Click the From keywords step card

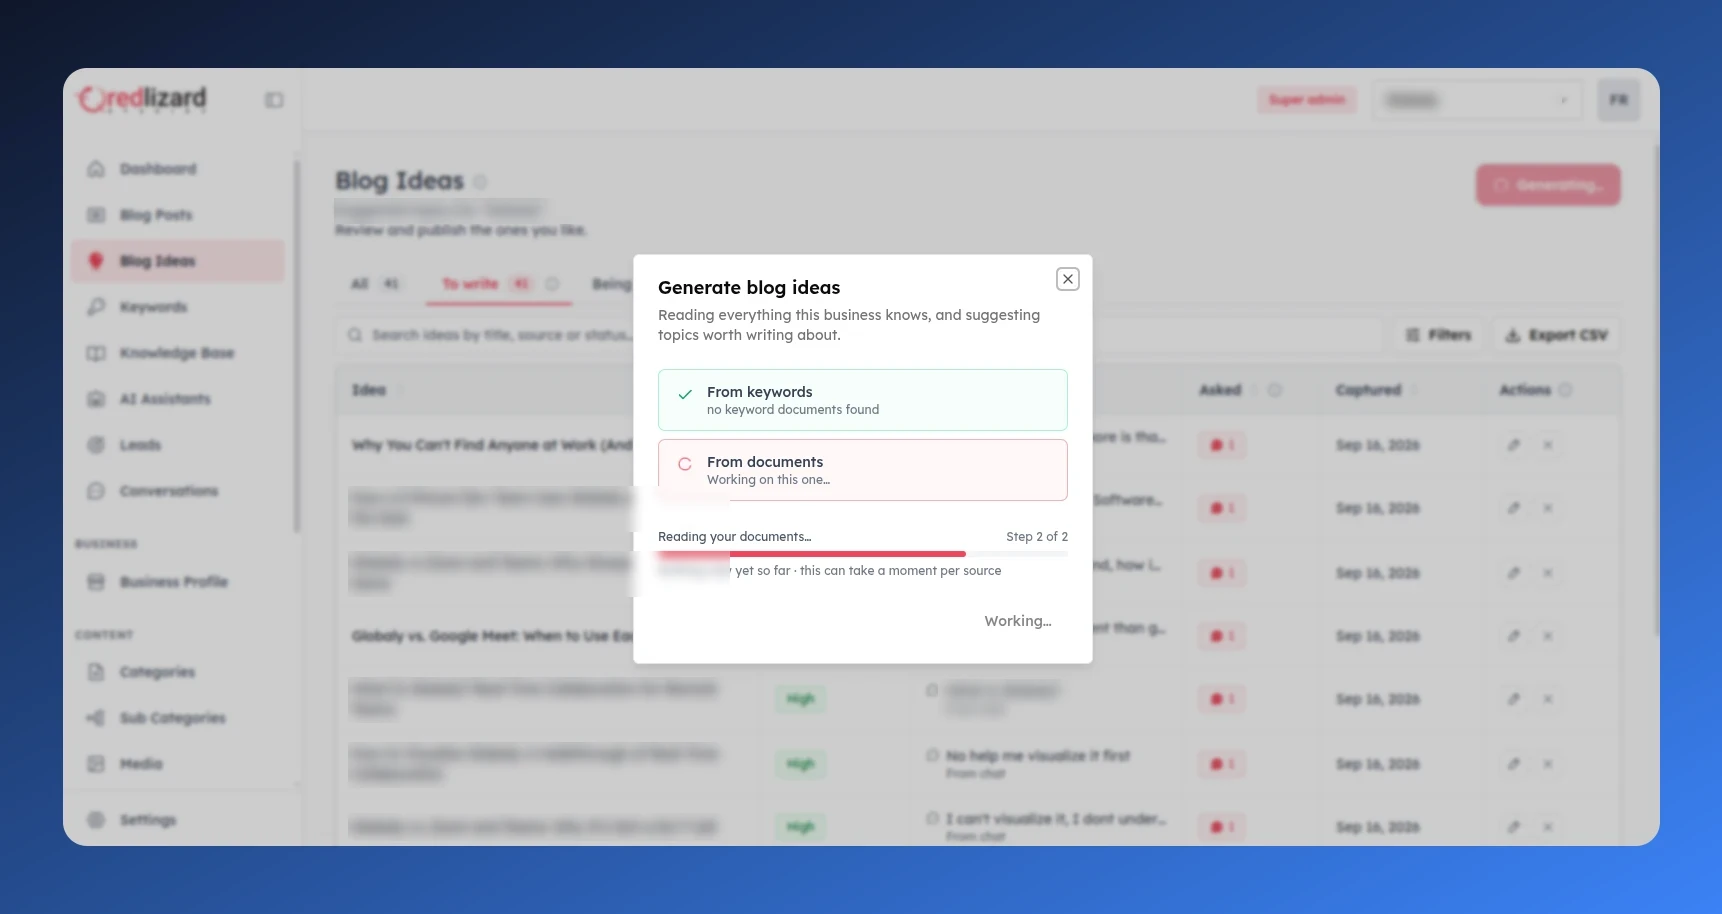pyautogui.click(x=862, y=400)
